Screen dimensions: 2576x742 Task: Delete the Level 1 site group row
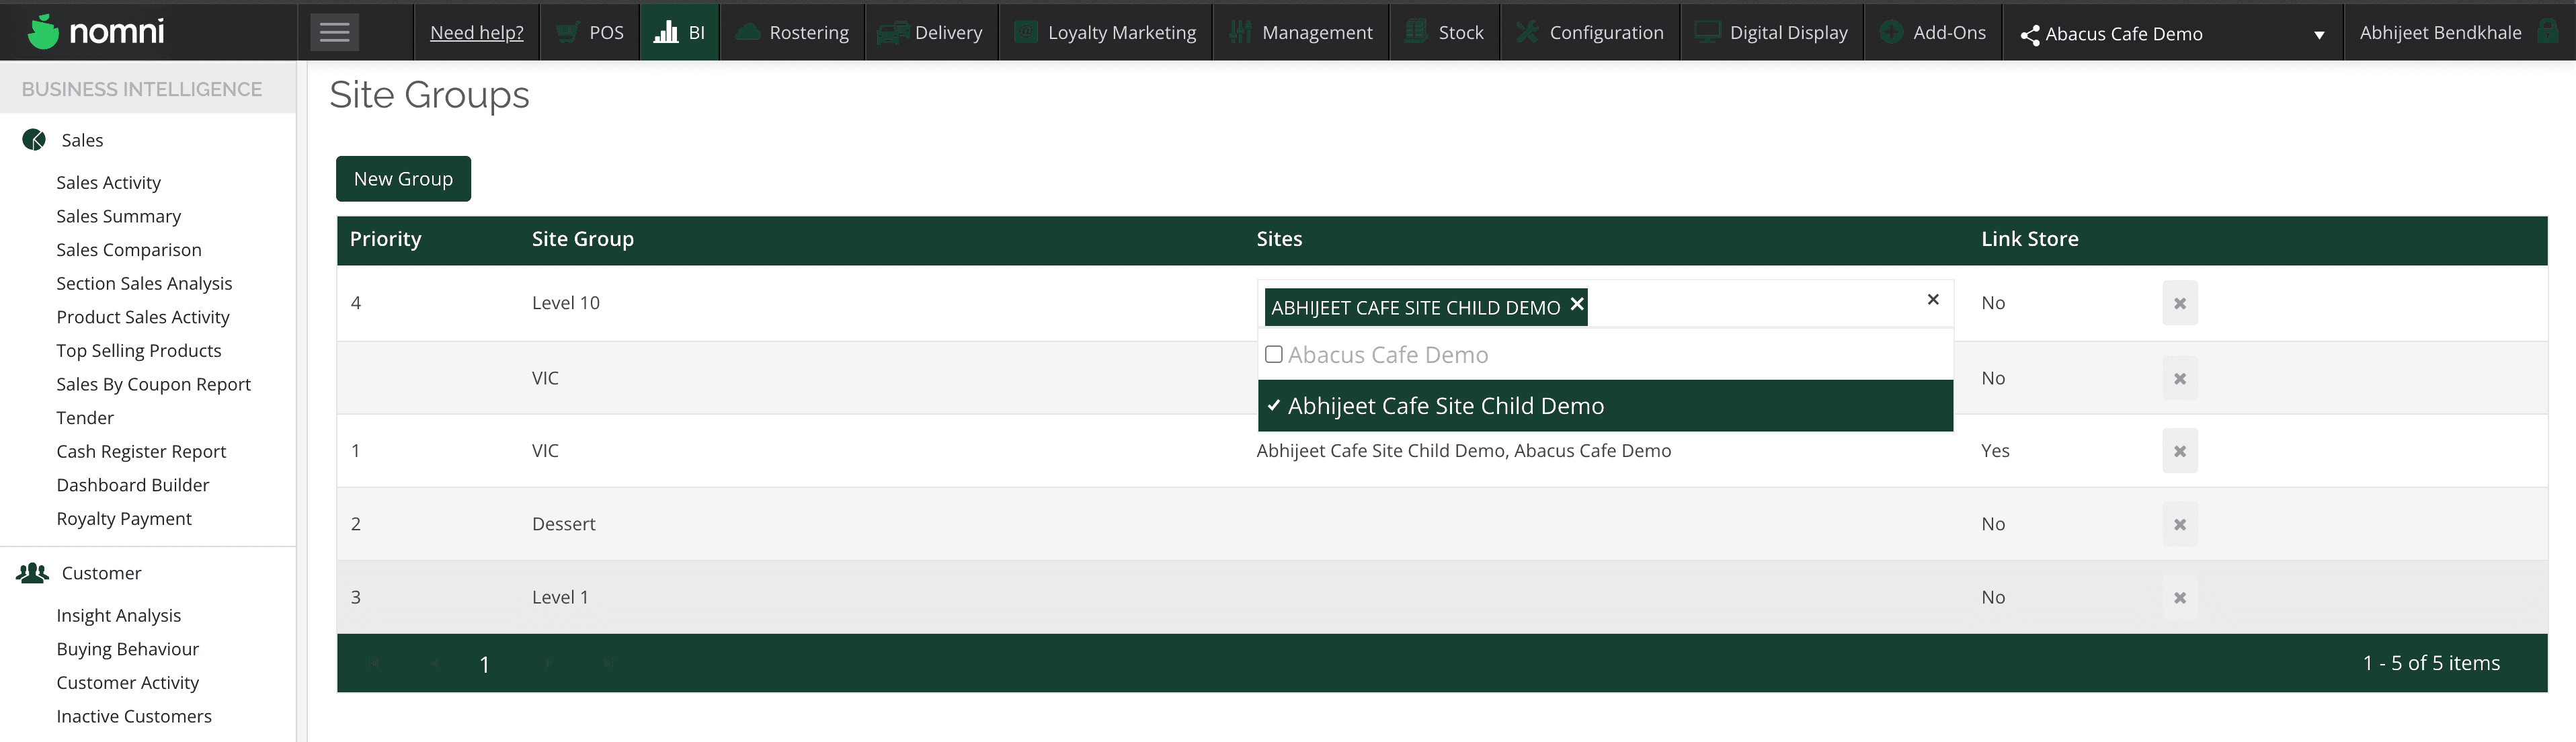point(2179,597)
